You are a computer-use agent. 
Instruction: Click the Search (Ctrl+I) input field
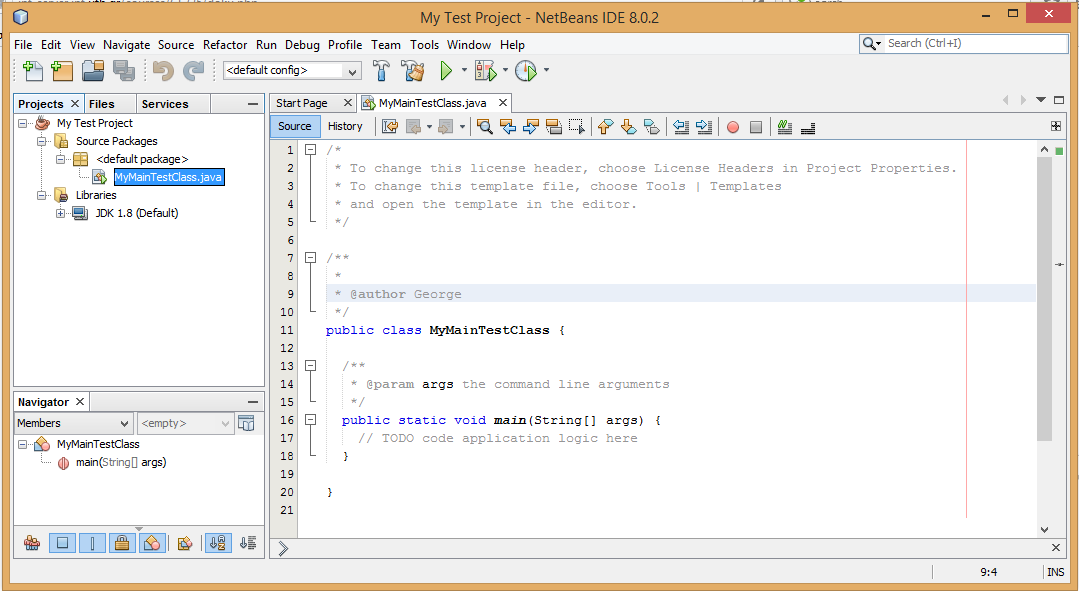point(960,44)
